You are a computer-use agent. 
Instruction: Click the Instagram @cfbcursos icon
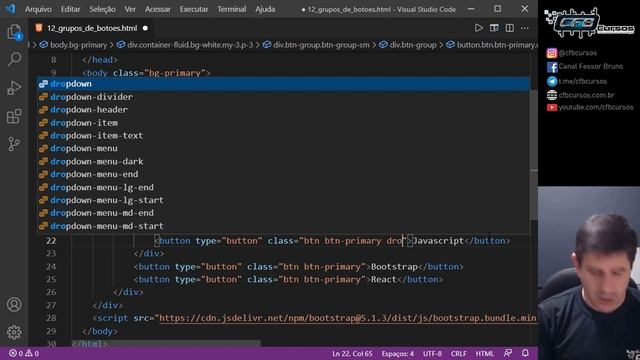552,53
